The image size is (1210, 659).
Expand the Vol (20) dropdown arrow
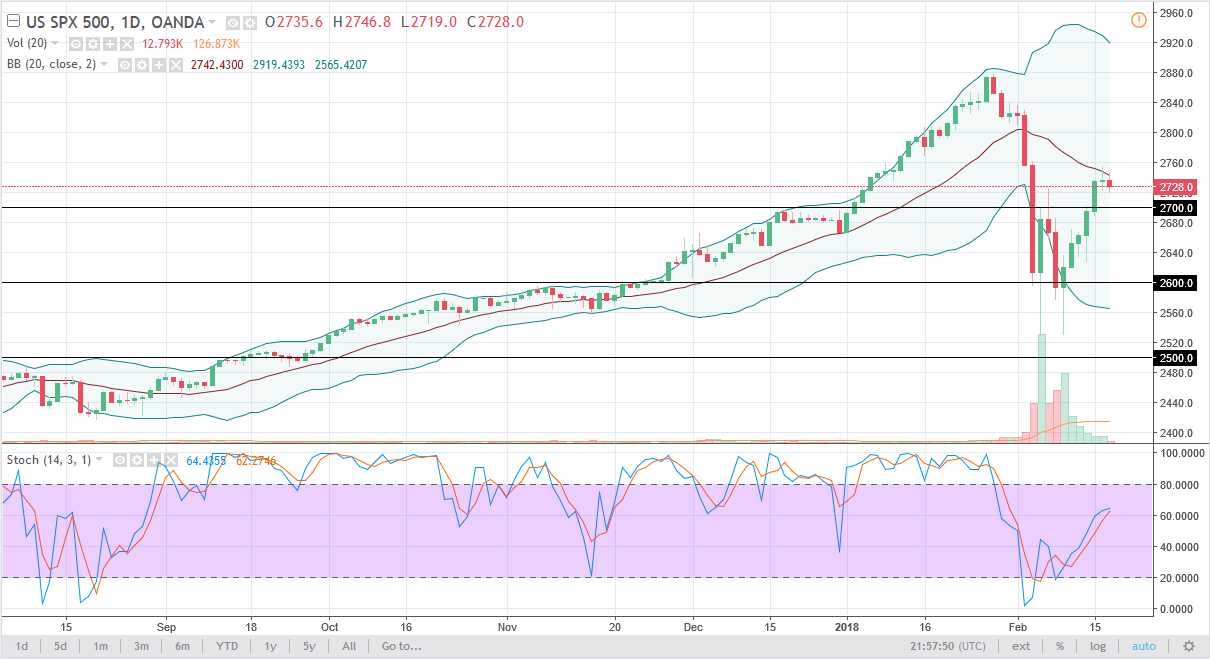[54, 43]
